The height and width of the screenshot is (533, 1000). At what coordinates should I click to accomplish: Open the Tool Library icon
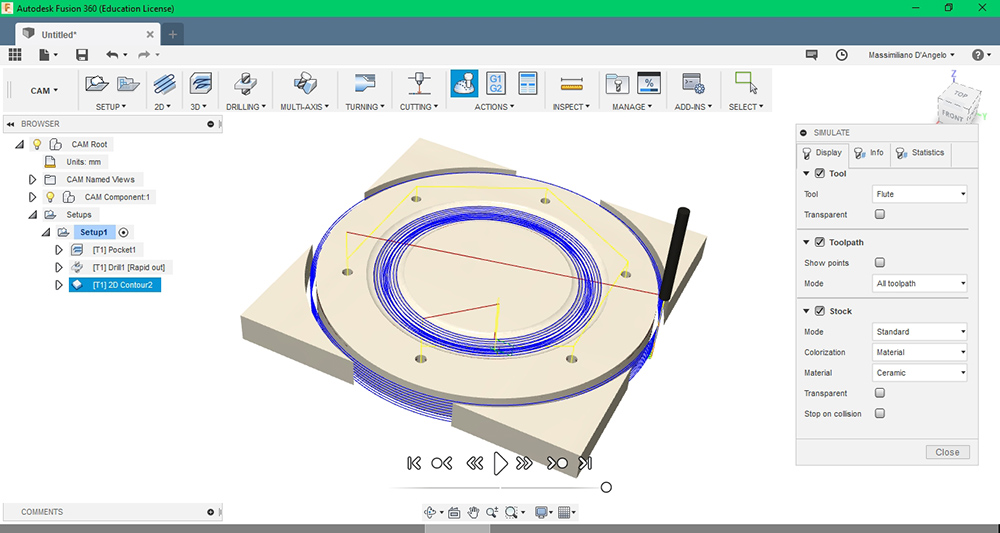[617, 84]
